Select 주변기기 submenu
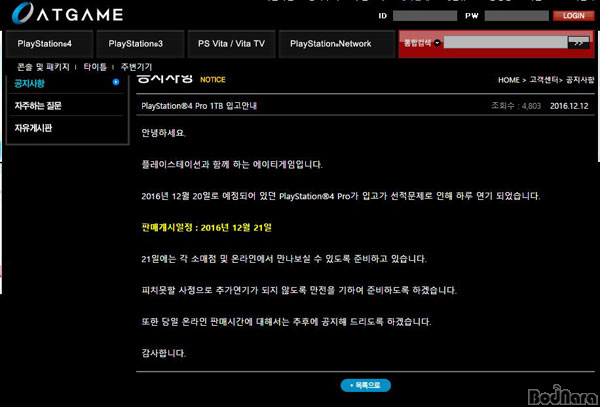Image resolution: width=600 pixels, height=407 pixels. coord(136,67)
